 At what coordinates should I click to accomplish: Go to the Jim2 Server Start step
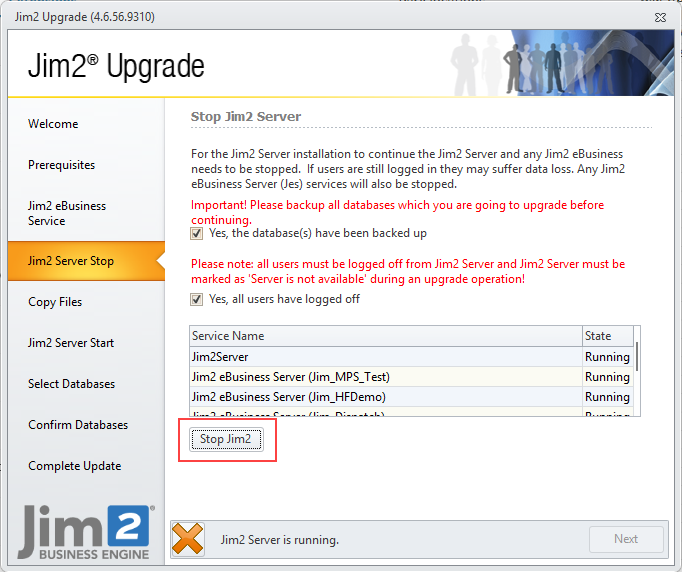(71, 343)
